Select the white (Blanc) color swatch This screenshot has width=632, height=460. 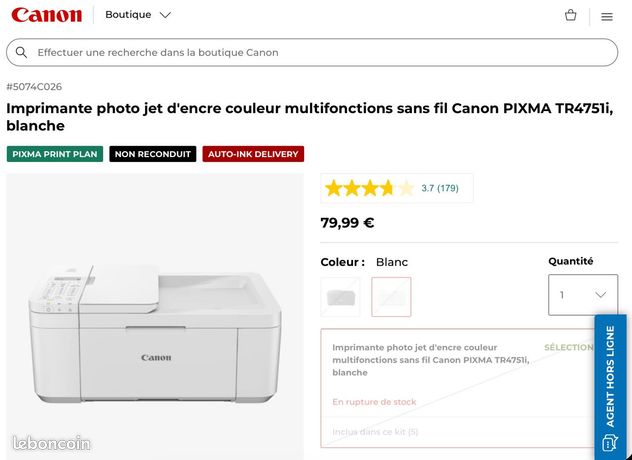[391, 297]
